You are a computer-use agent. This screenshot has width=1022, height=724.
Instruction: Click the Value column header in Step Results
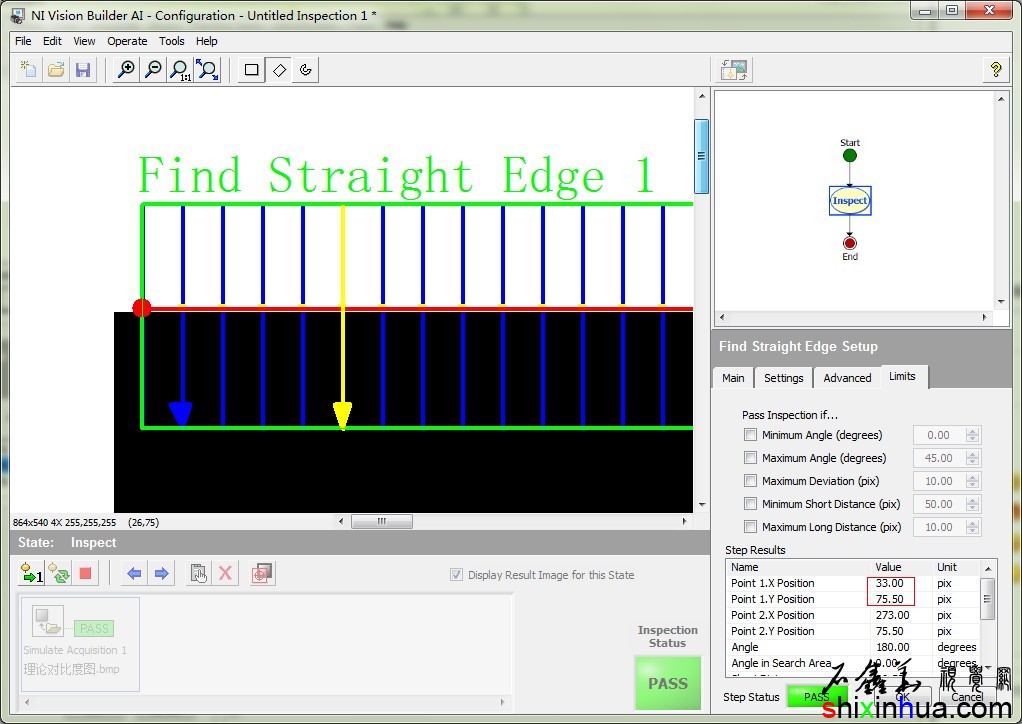tap(901, 567)
